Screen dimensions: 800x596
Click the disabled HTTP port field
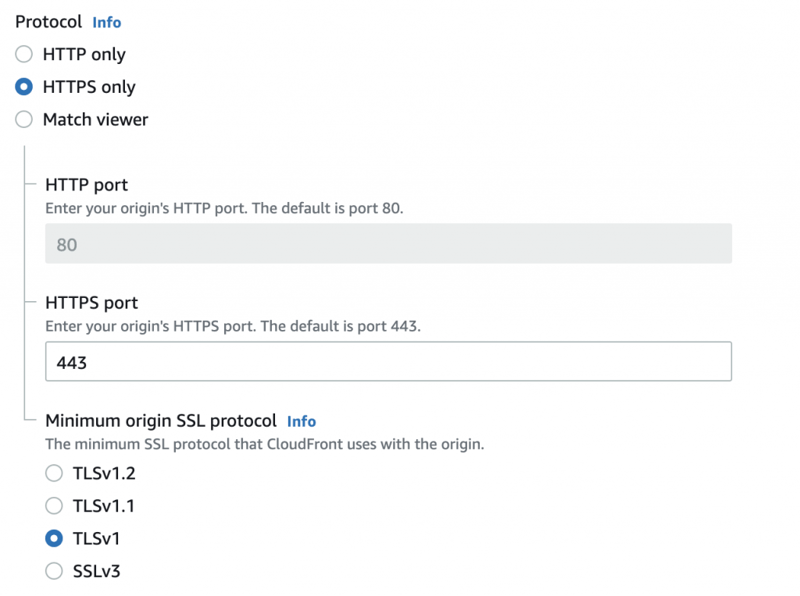point(388,244)
